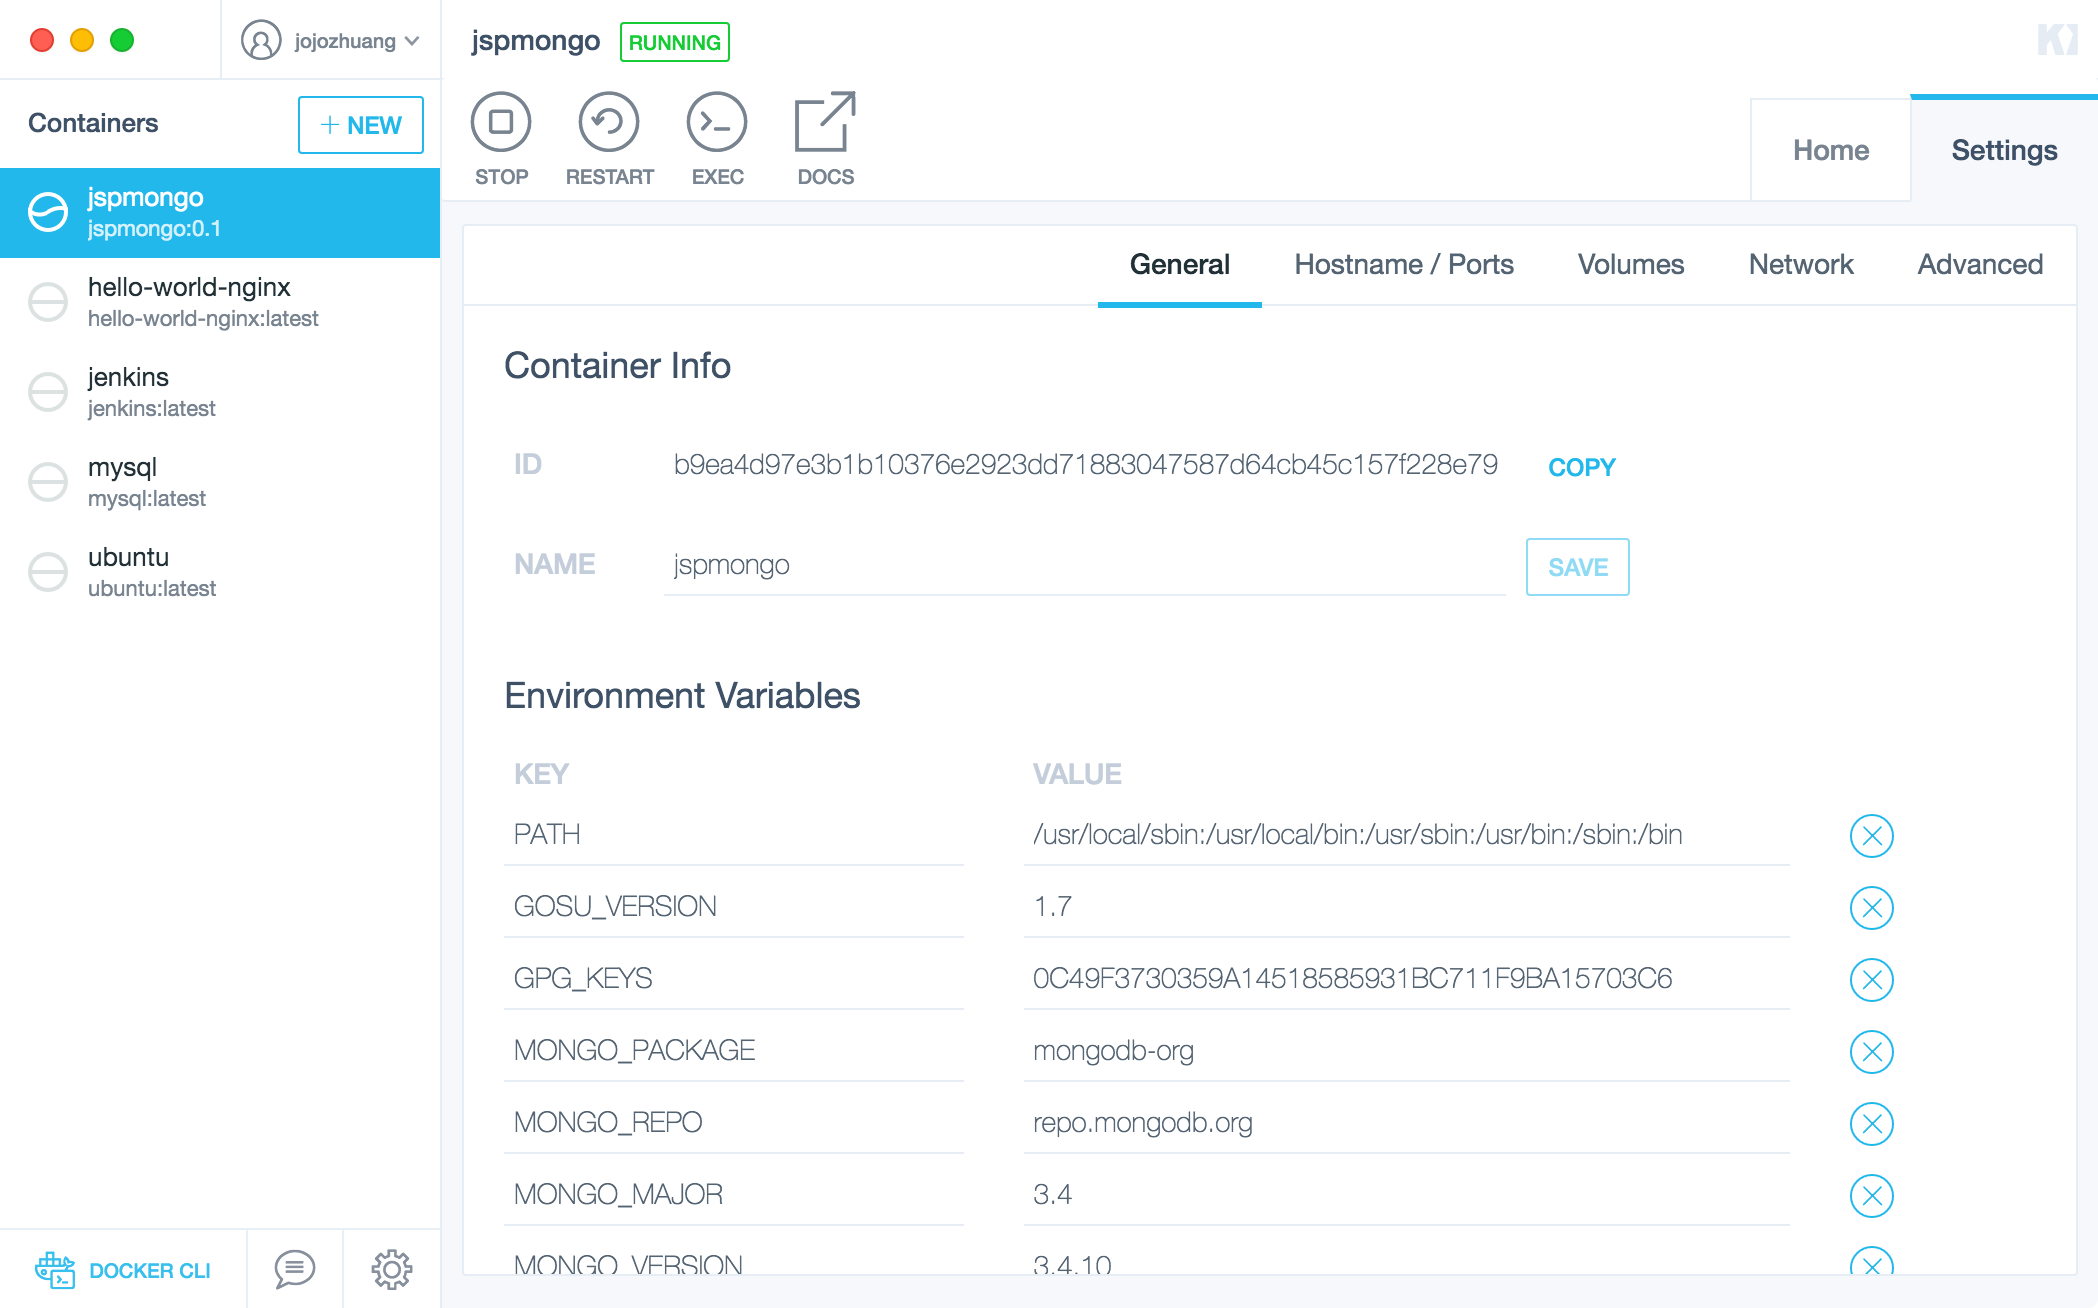Go back to the Home tab
2098x1308 pixels.
[1830, 150]
